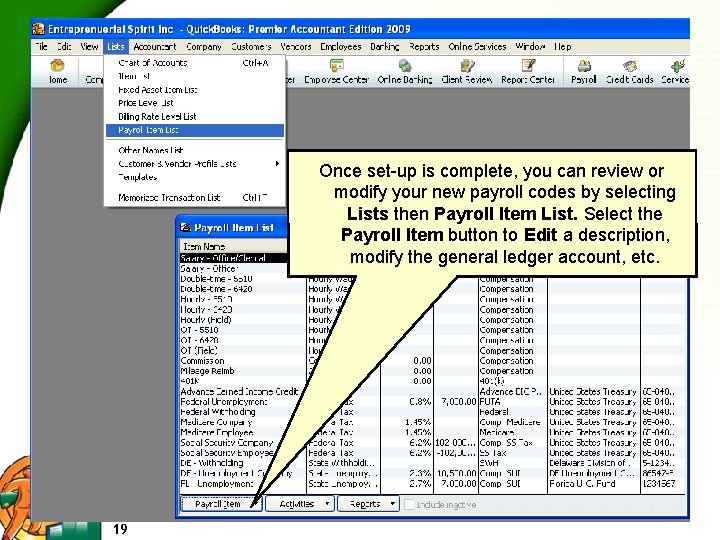Choose Item List from Lists menu

[x=195, y=76]
